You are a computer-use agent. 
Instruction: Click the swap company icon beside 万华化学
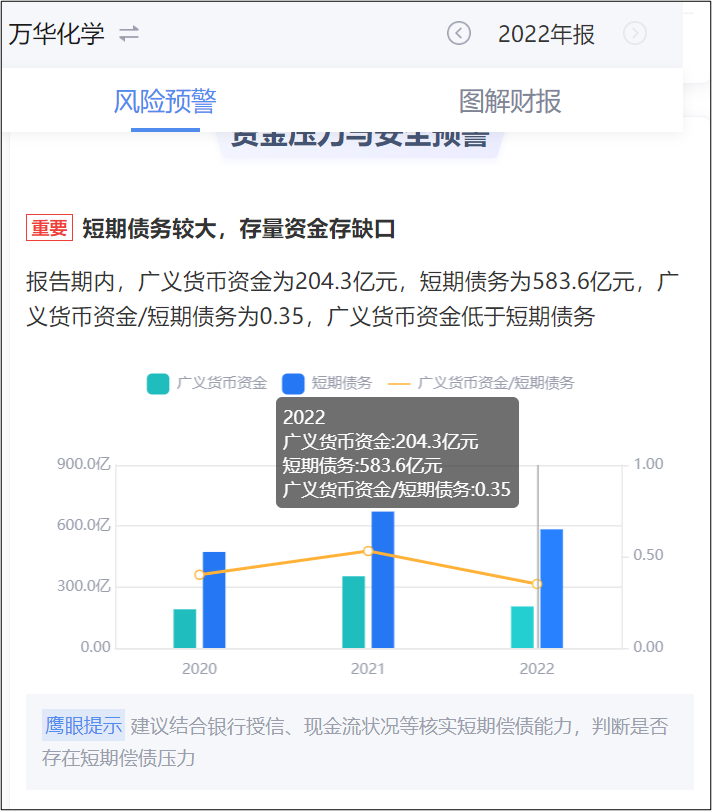(129, 34)
